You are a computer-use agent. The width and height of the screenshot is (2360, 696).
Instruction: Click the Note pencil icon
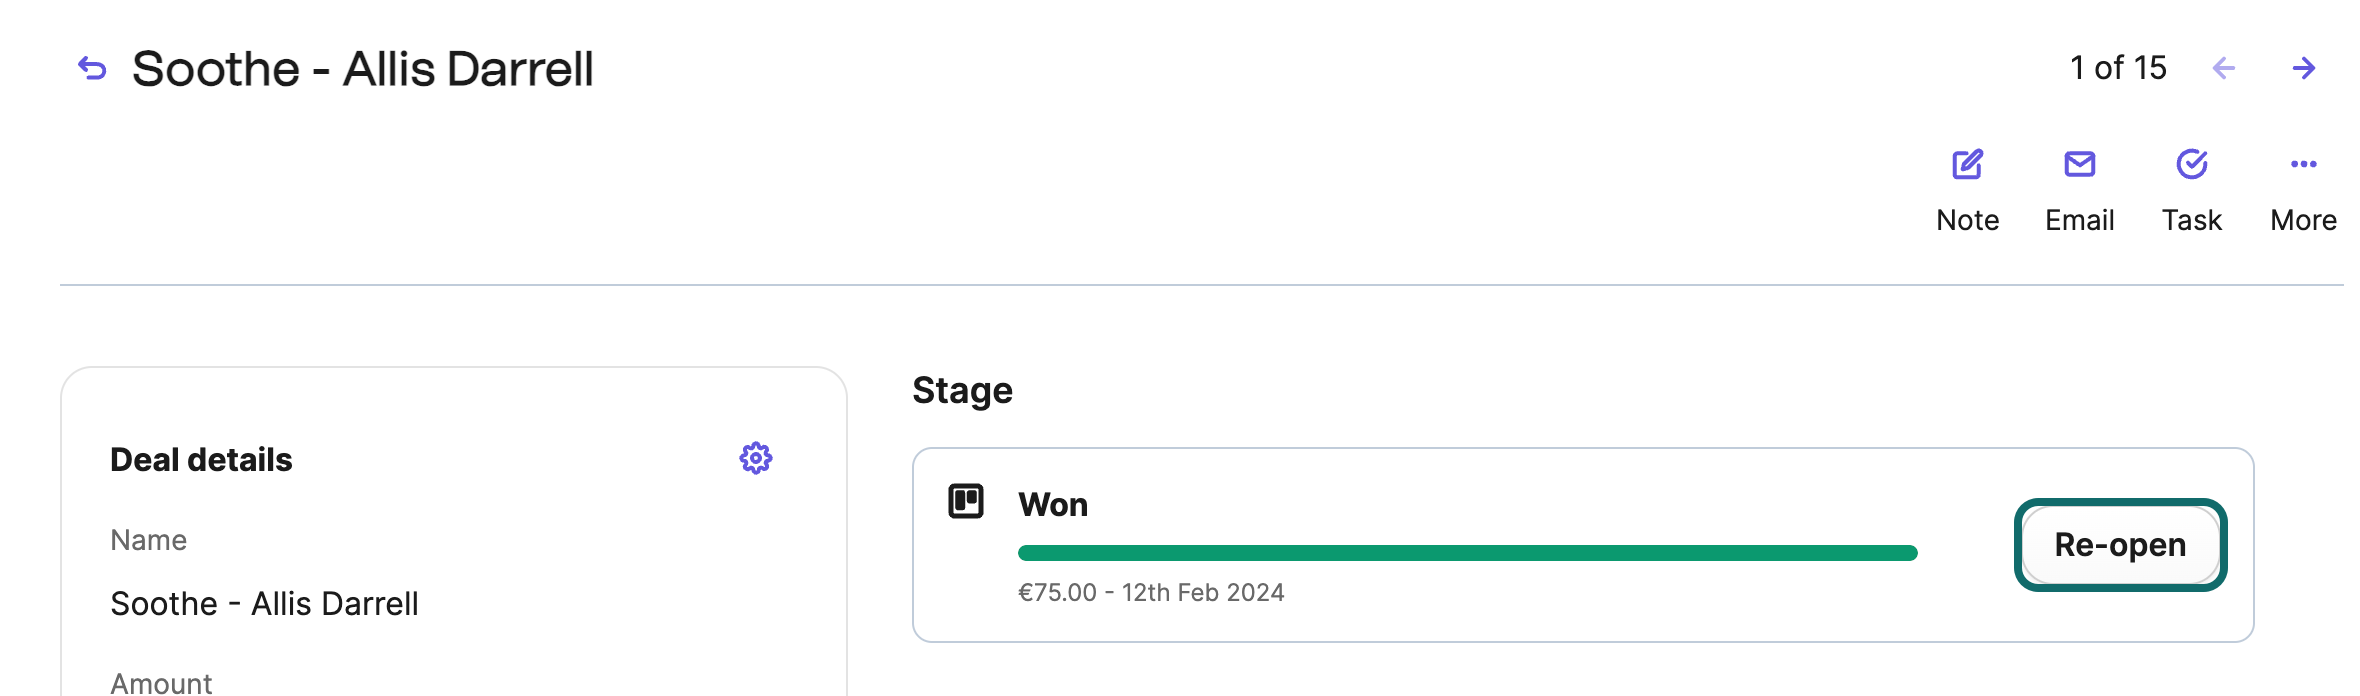(x=1967, y=164)
